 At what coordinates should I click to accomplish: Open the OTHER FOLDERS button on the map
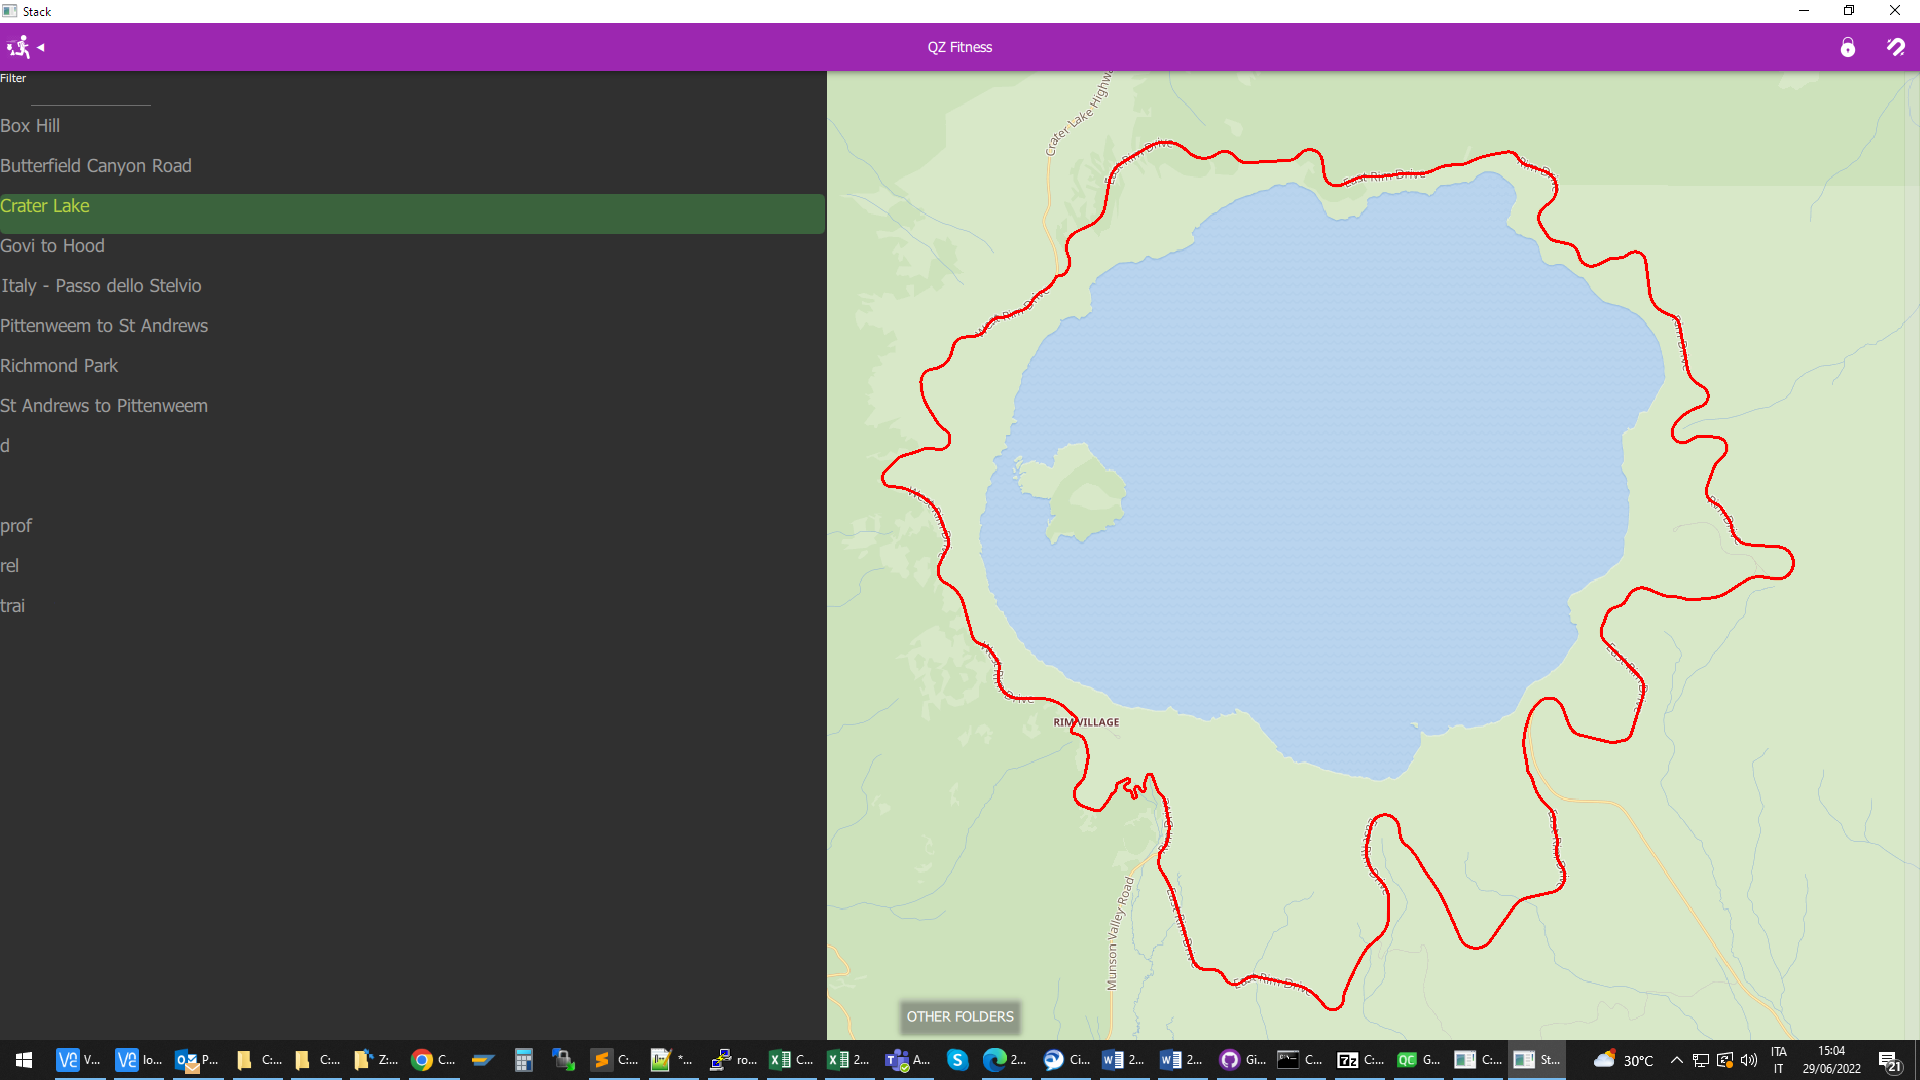point(959,1017)
